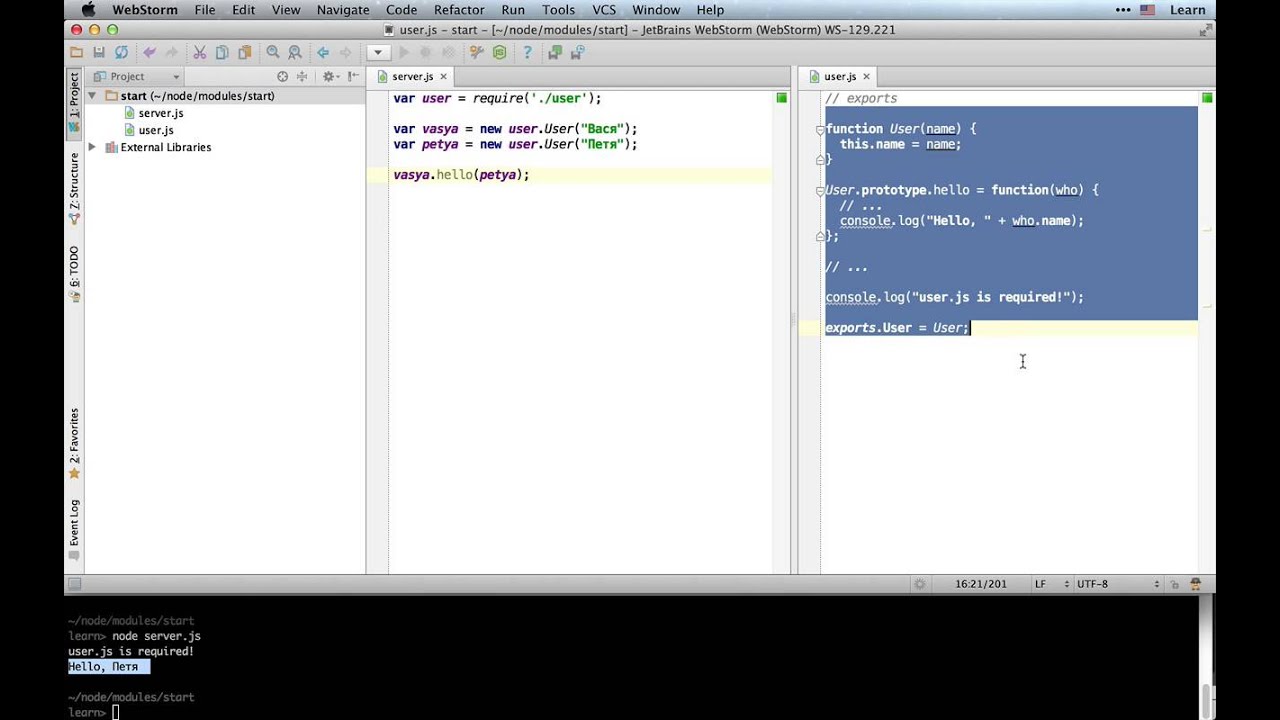Image resolution: width=1280 pixels, height=720 pixels.
Task: Open the Project panel gear settings menu
Action: 329,76
